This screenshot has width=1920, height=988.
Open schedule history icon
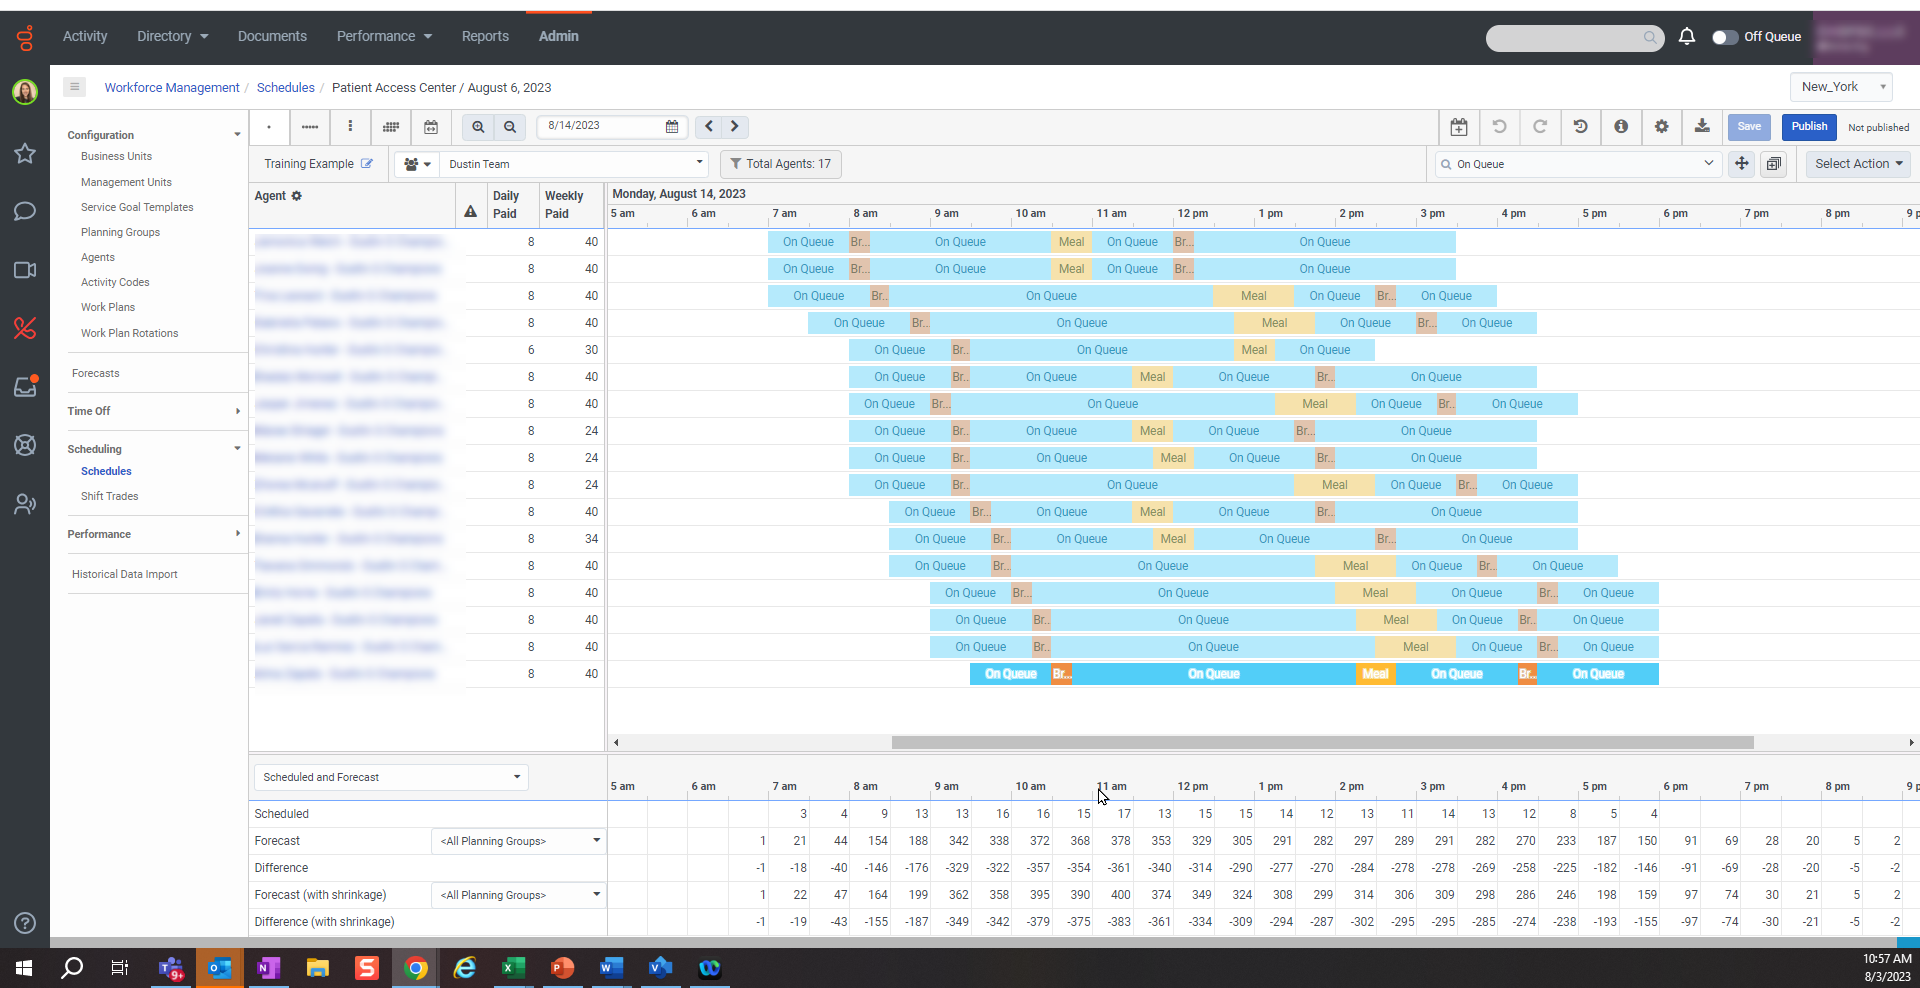(1580, 127)
